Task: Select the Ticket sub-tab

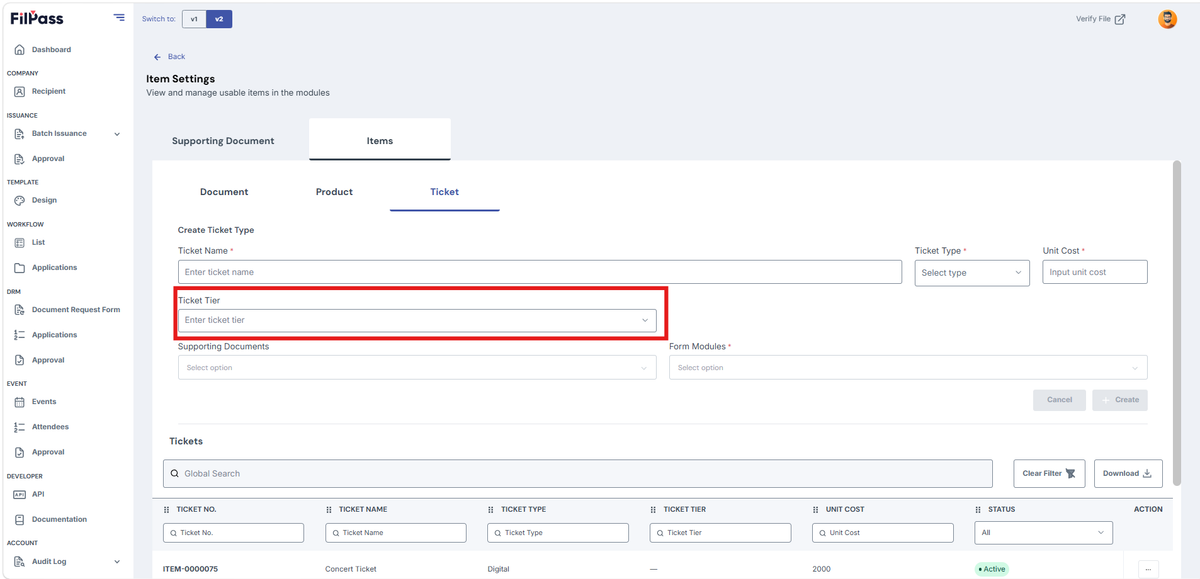Action: coord(445,192)
